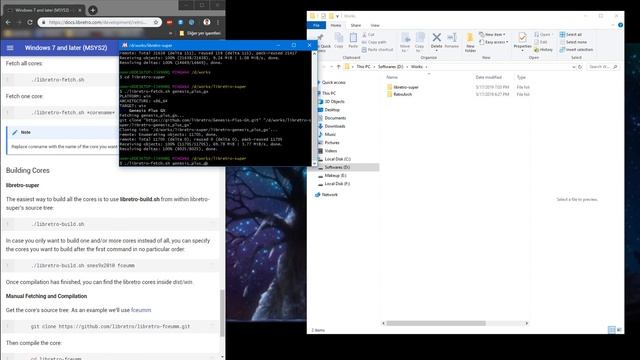Viewport: 640px width, 360px height.
Task: Switch to the Home ribbon tab
Action: 336,25
